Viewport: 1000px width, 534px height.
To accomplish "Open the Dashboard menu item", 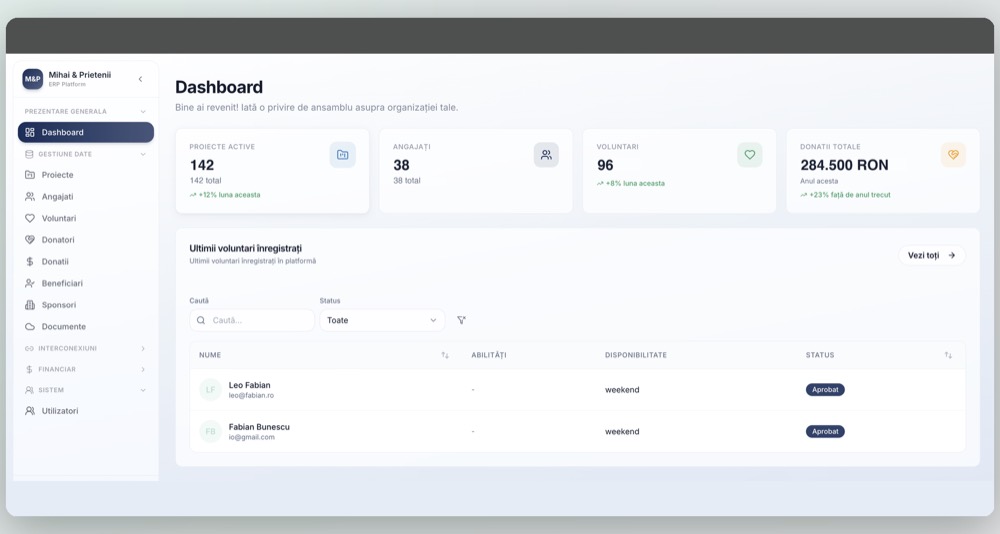I will pos(85,132).
